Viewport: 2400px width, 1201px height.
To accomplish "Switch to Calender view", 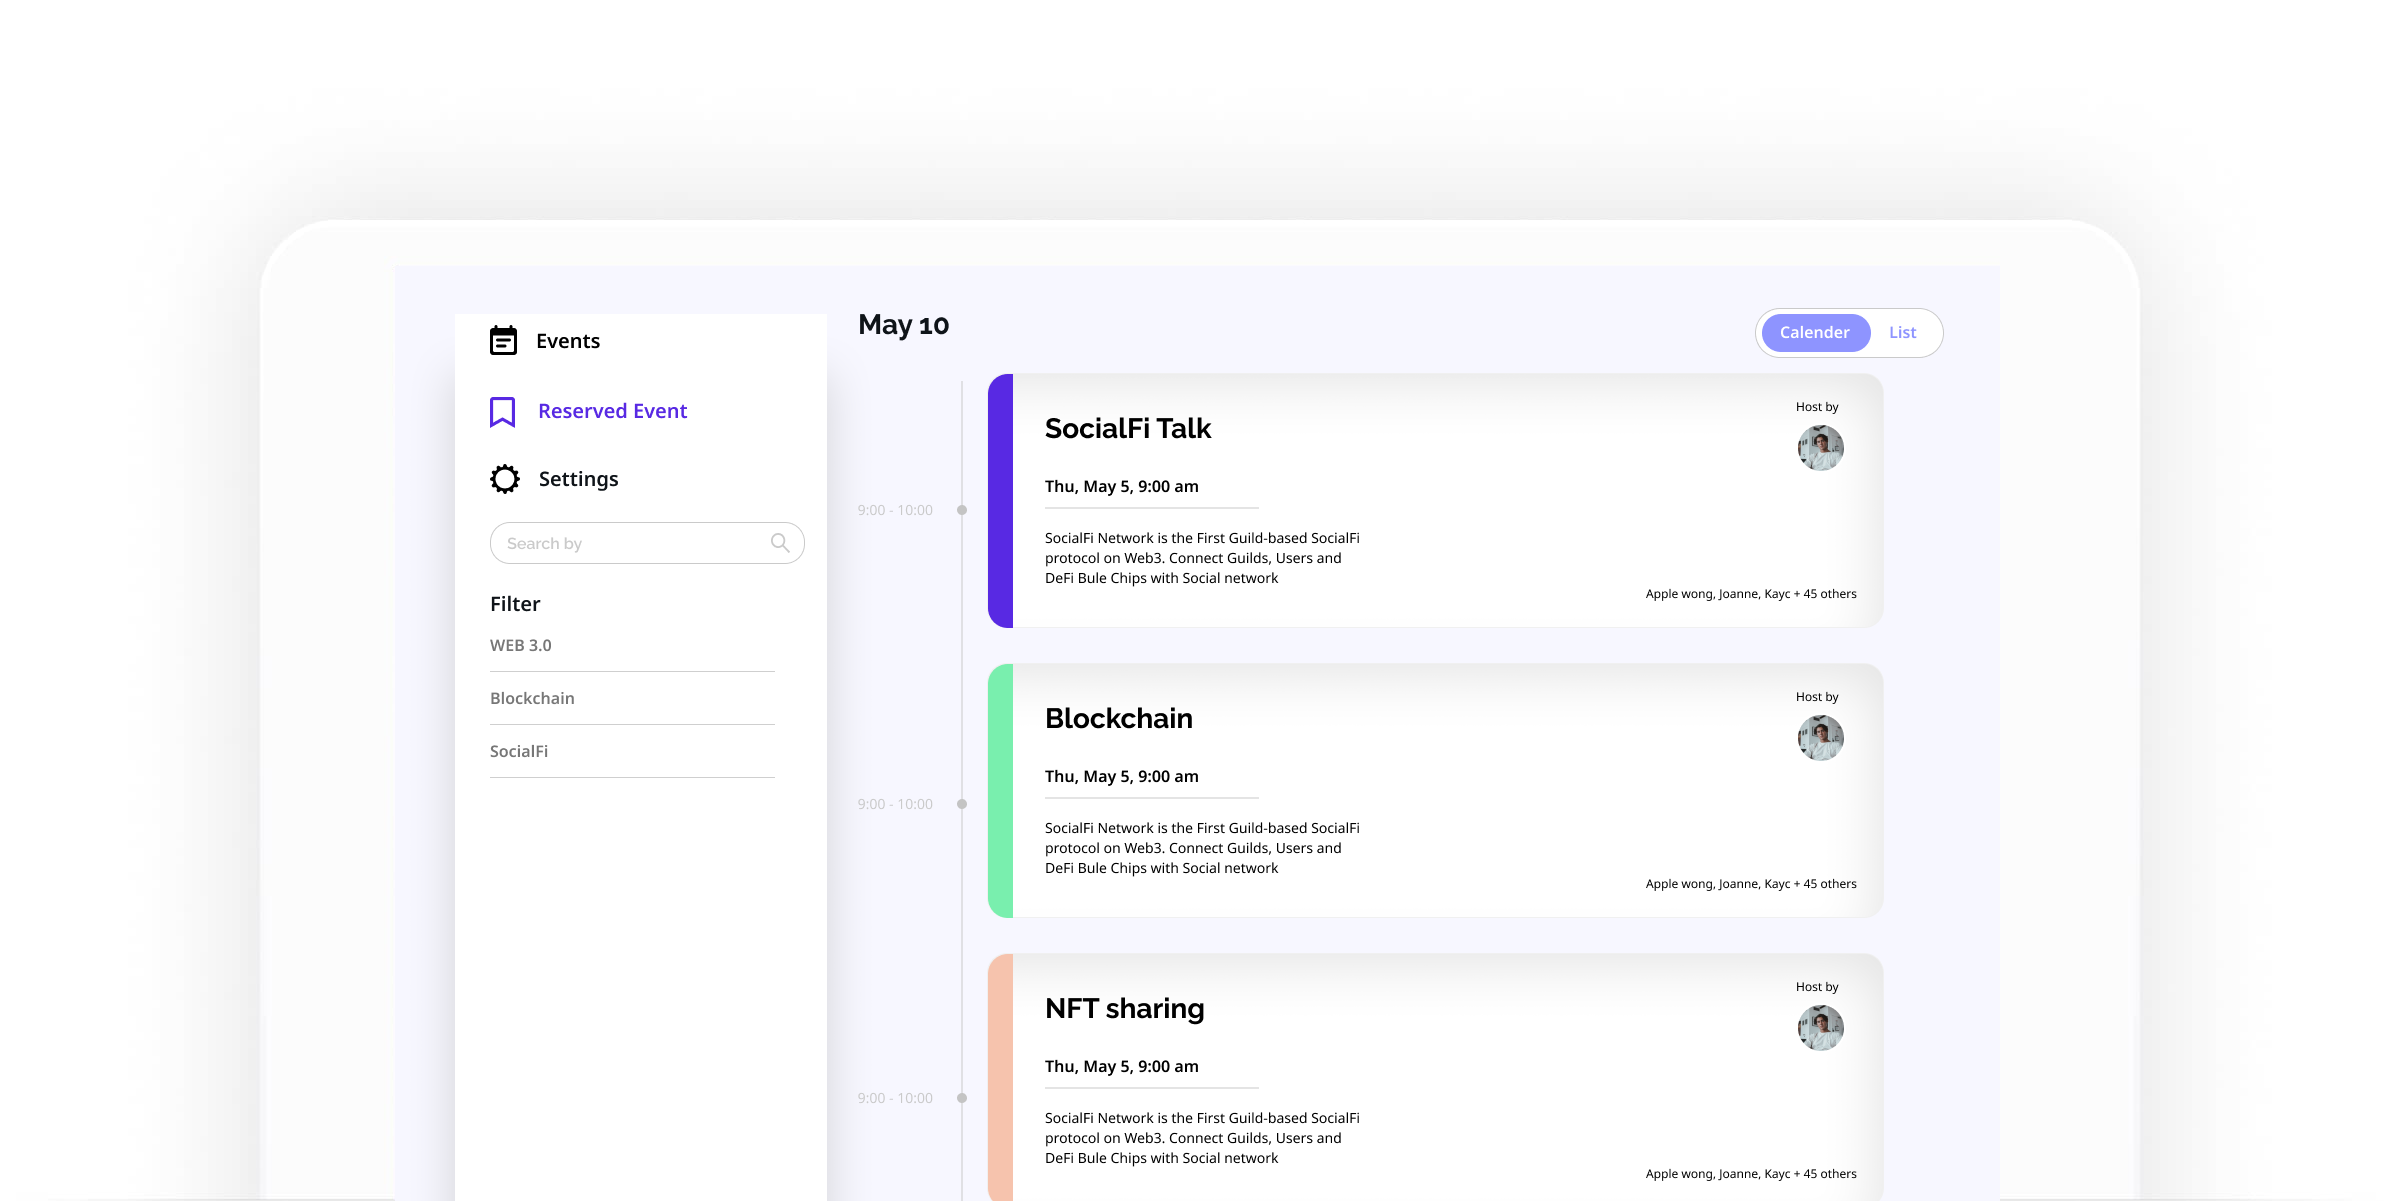I will pyautogui.click(x=1814, y=333).
